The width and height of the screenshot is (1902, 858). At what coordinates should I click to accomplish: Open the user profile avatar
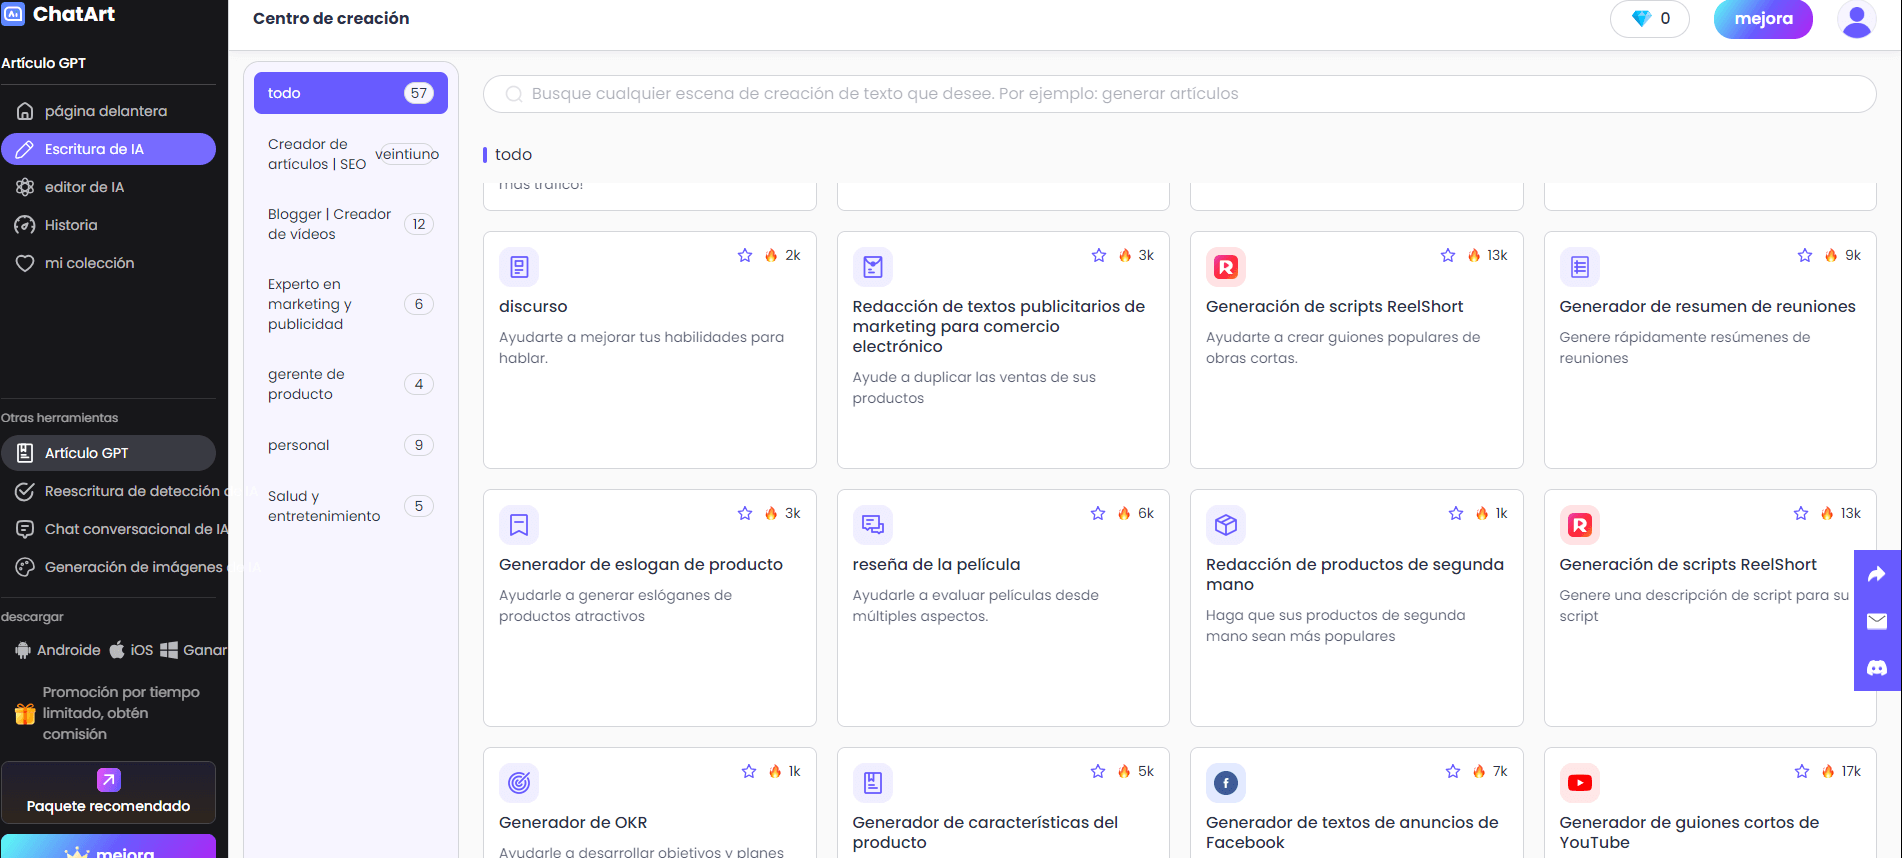click(1856, 19)
